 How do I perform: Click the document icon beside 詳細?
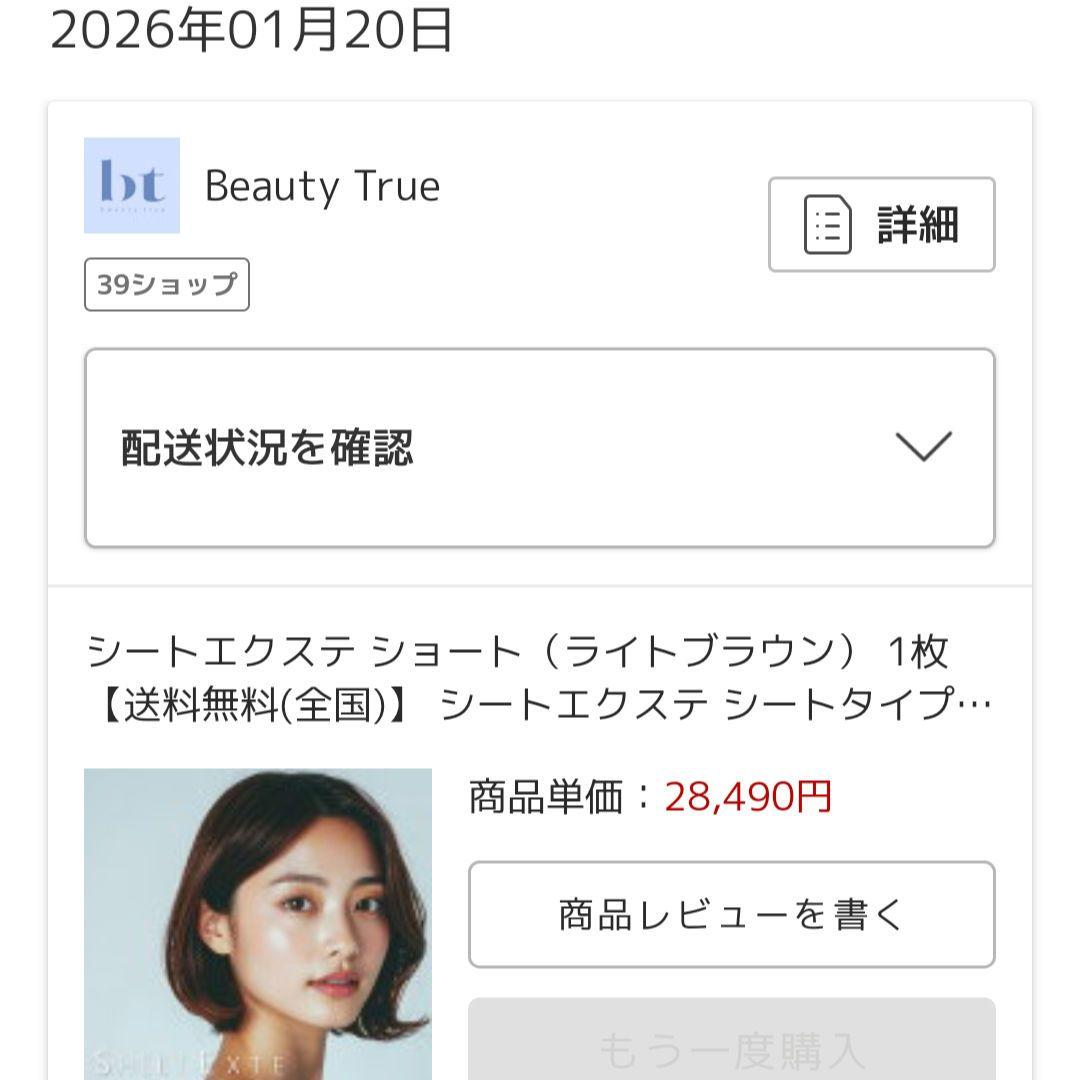[x=828, y=225]
